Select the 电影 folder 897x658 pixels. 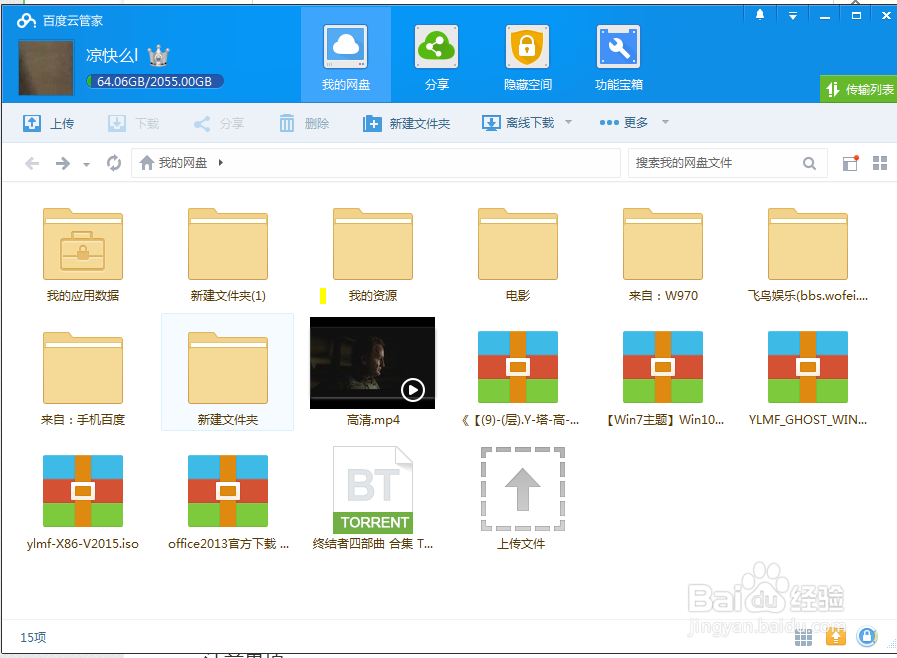point(518,255)
